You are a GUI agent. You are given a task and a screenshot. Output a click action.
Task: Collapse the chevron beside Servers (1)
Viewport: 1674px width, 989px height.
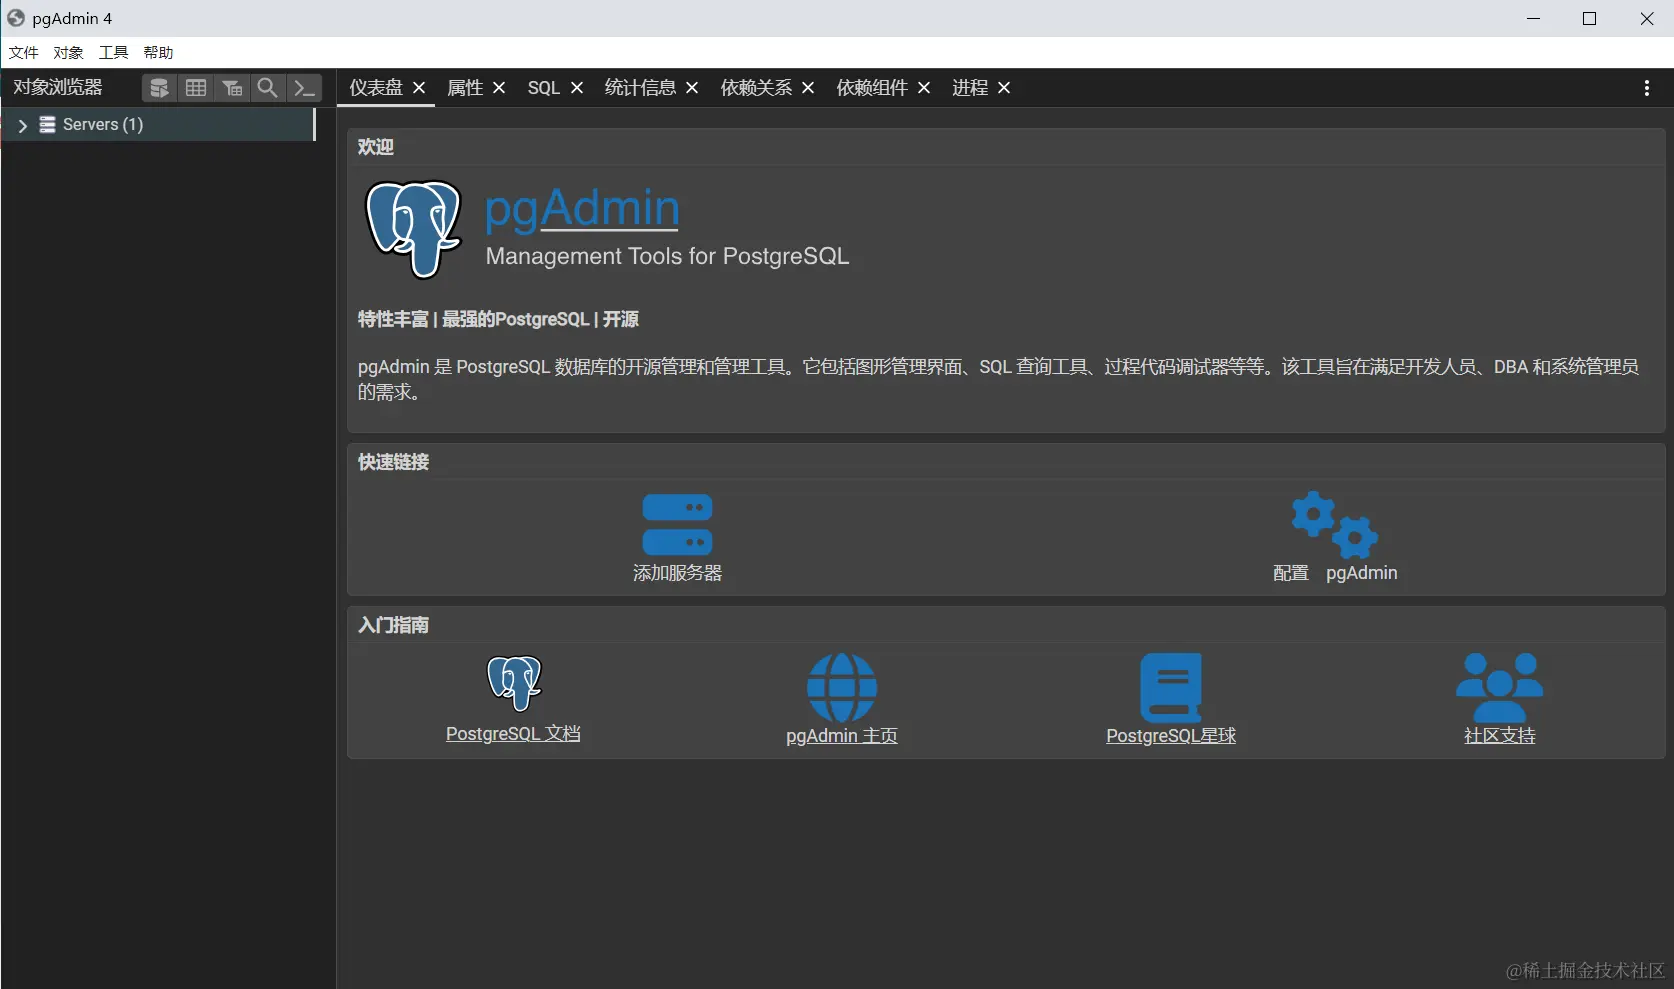[22, 124]
